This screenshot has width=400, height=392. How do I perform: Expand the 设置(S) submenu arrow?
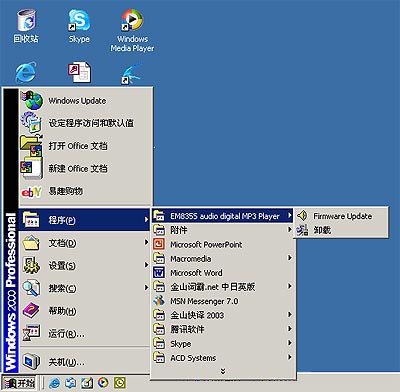pos(146,265)
